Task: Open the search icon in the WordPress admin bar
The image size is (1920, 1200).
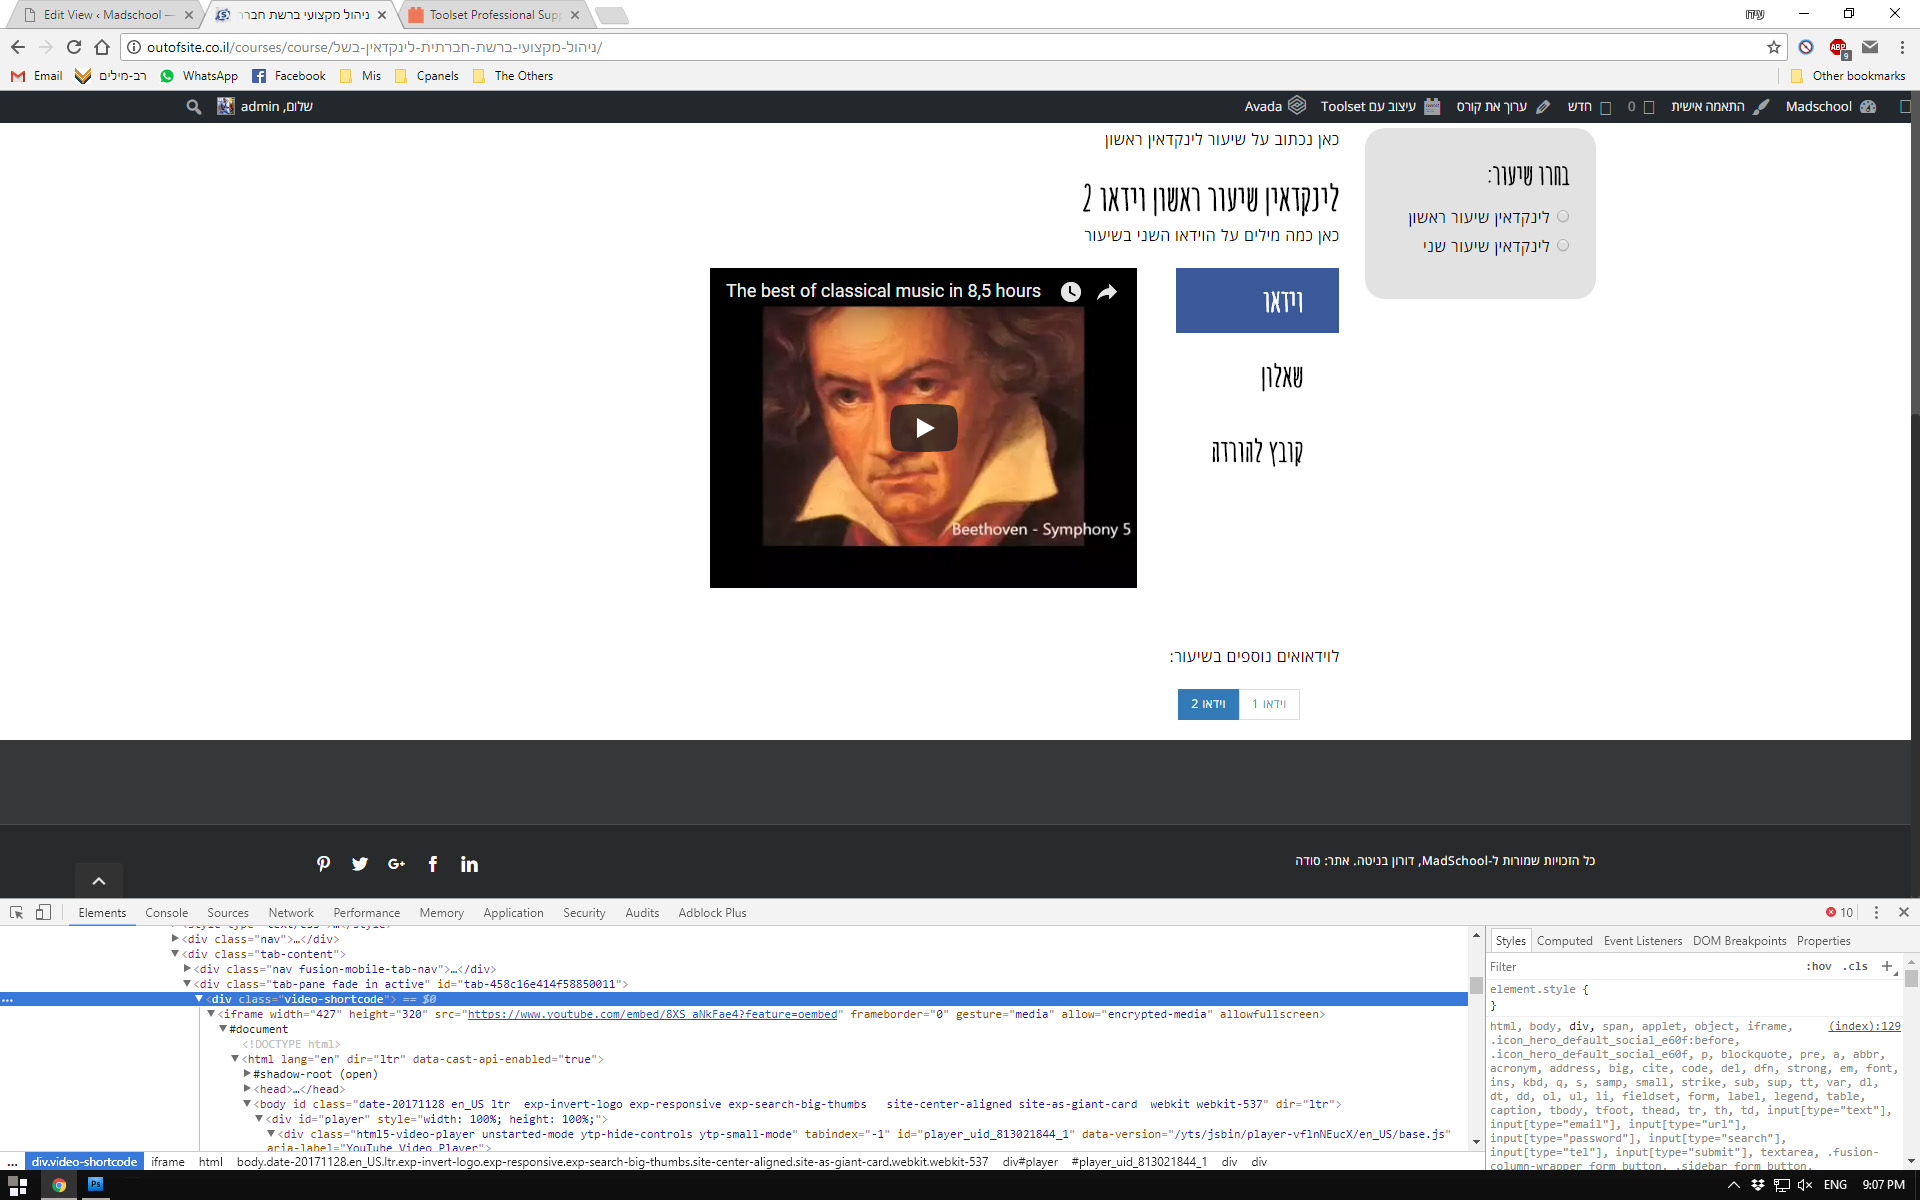Action: 194,106
